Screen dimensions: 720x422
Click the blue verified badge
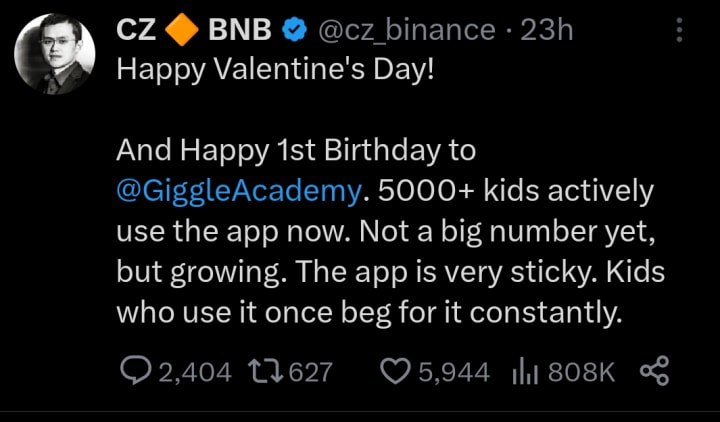293,31
